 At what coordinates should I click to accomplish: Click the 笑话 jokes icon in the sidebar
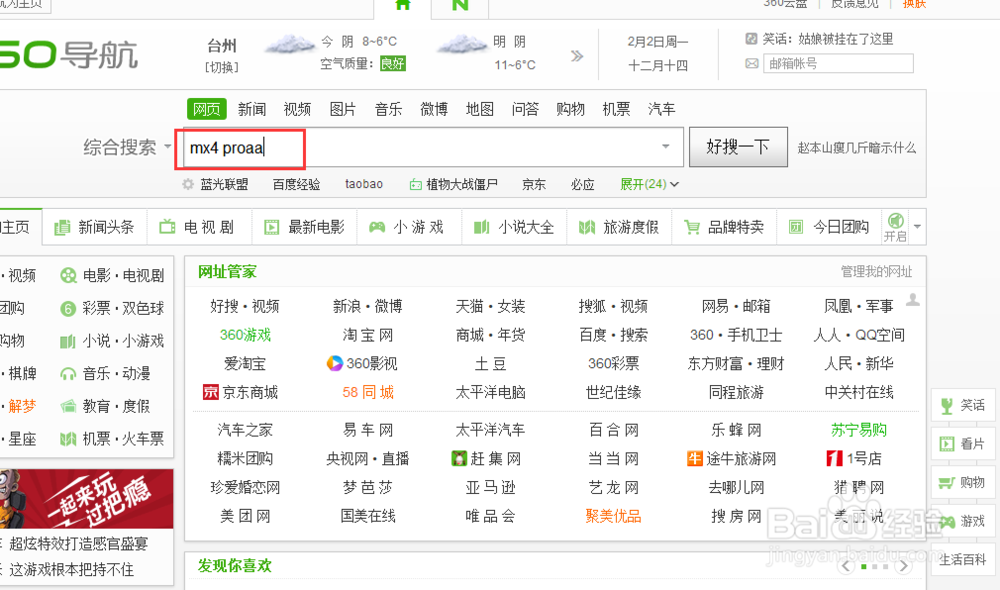[945, 405]
